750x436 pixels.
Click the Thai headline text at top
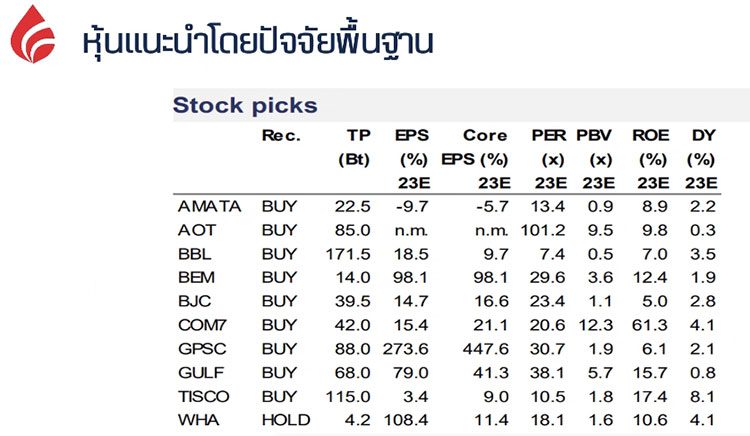[x=258, y=43]
